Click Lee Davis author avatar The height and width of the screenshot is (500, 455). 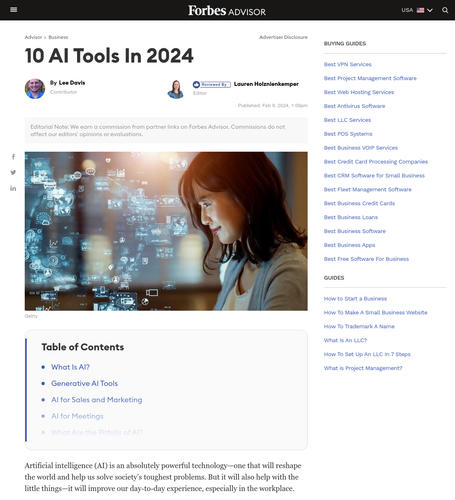[35, 89]
